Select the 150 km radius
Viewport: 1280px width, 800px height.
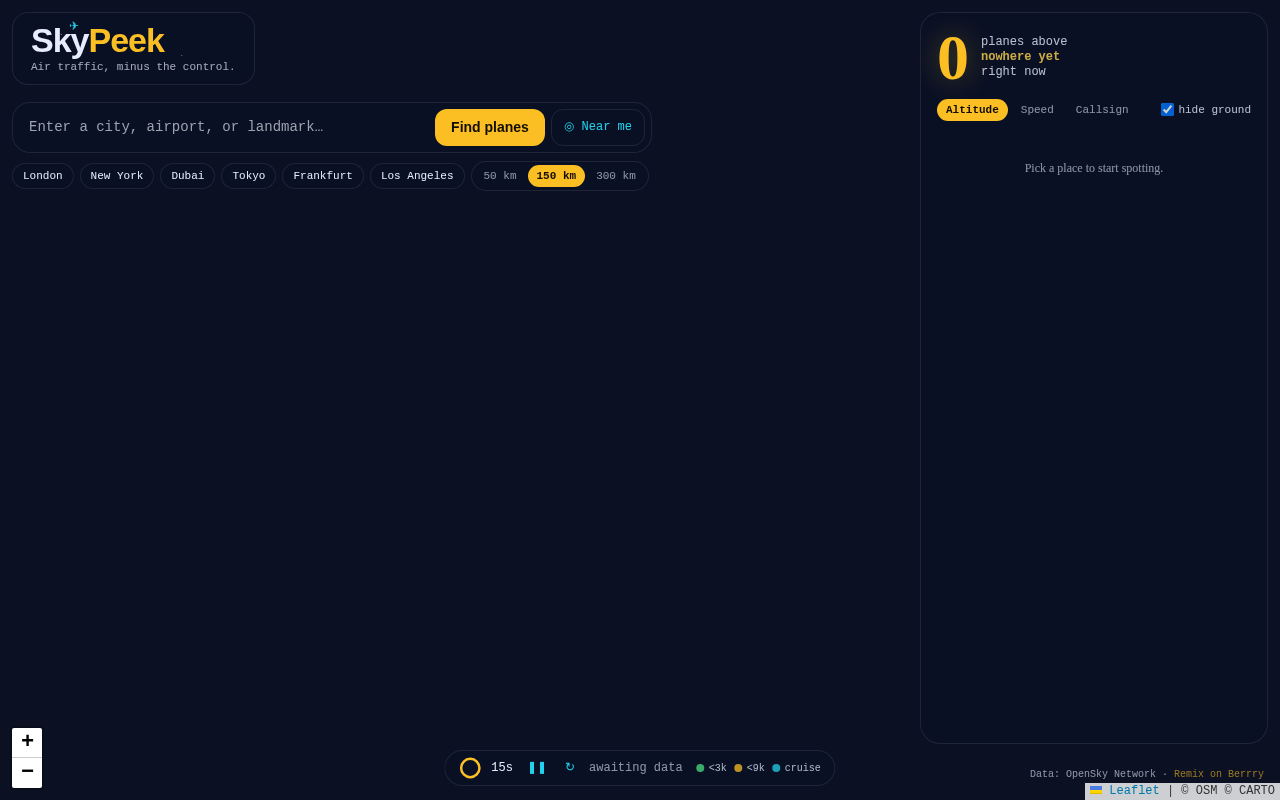pos(556,176)
